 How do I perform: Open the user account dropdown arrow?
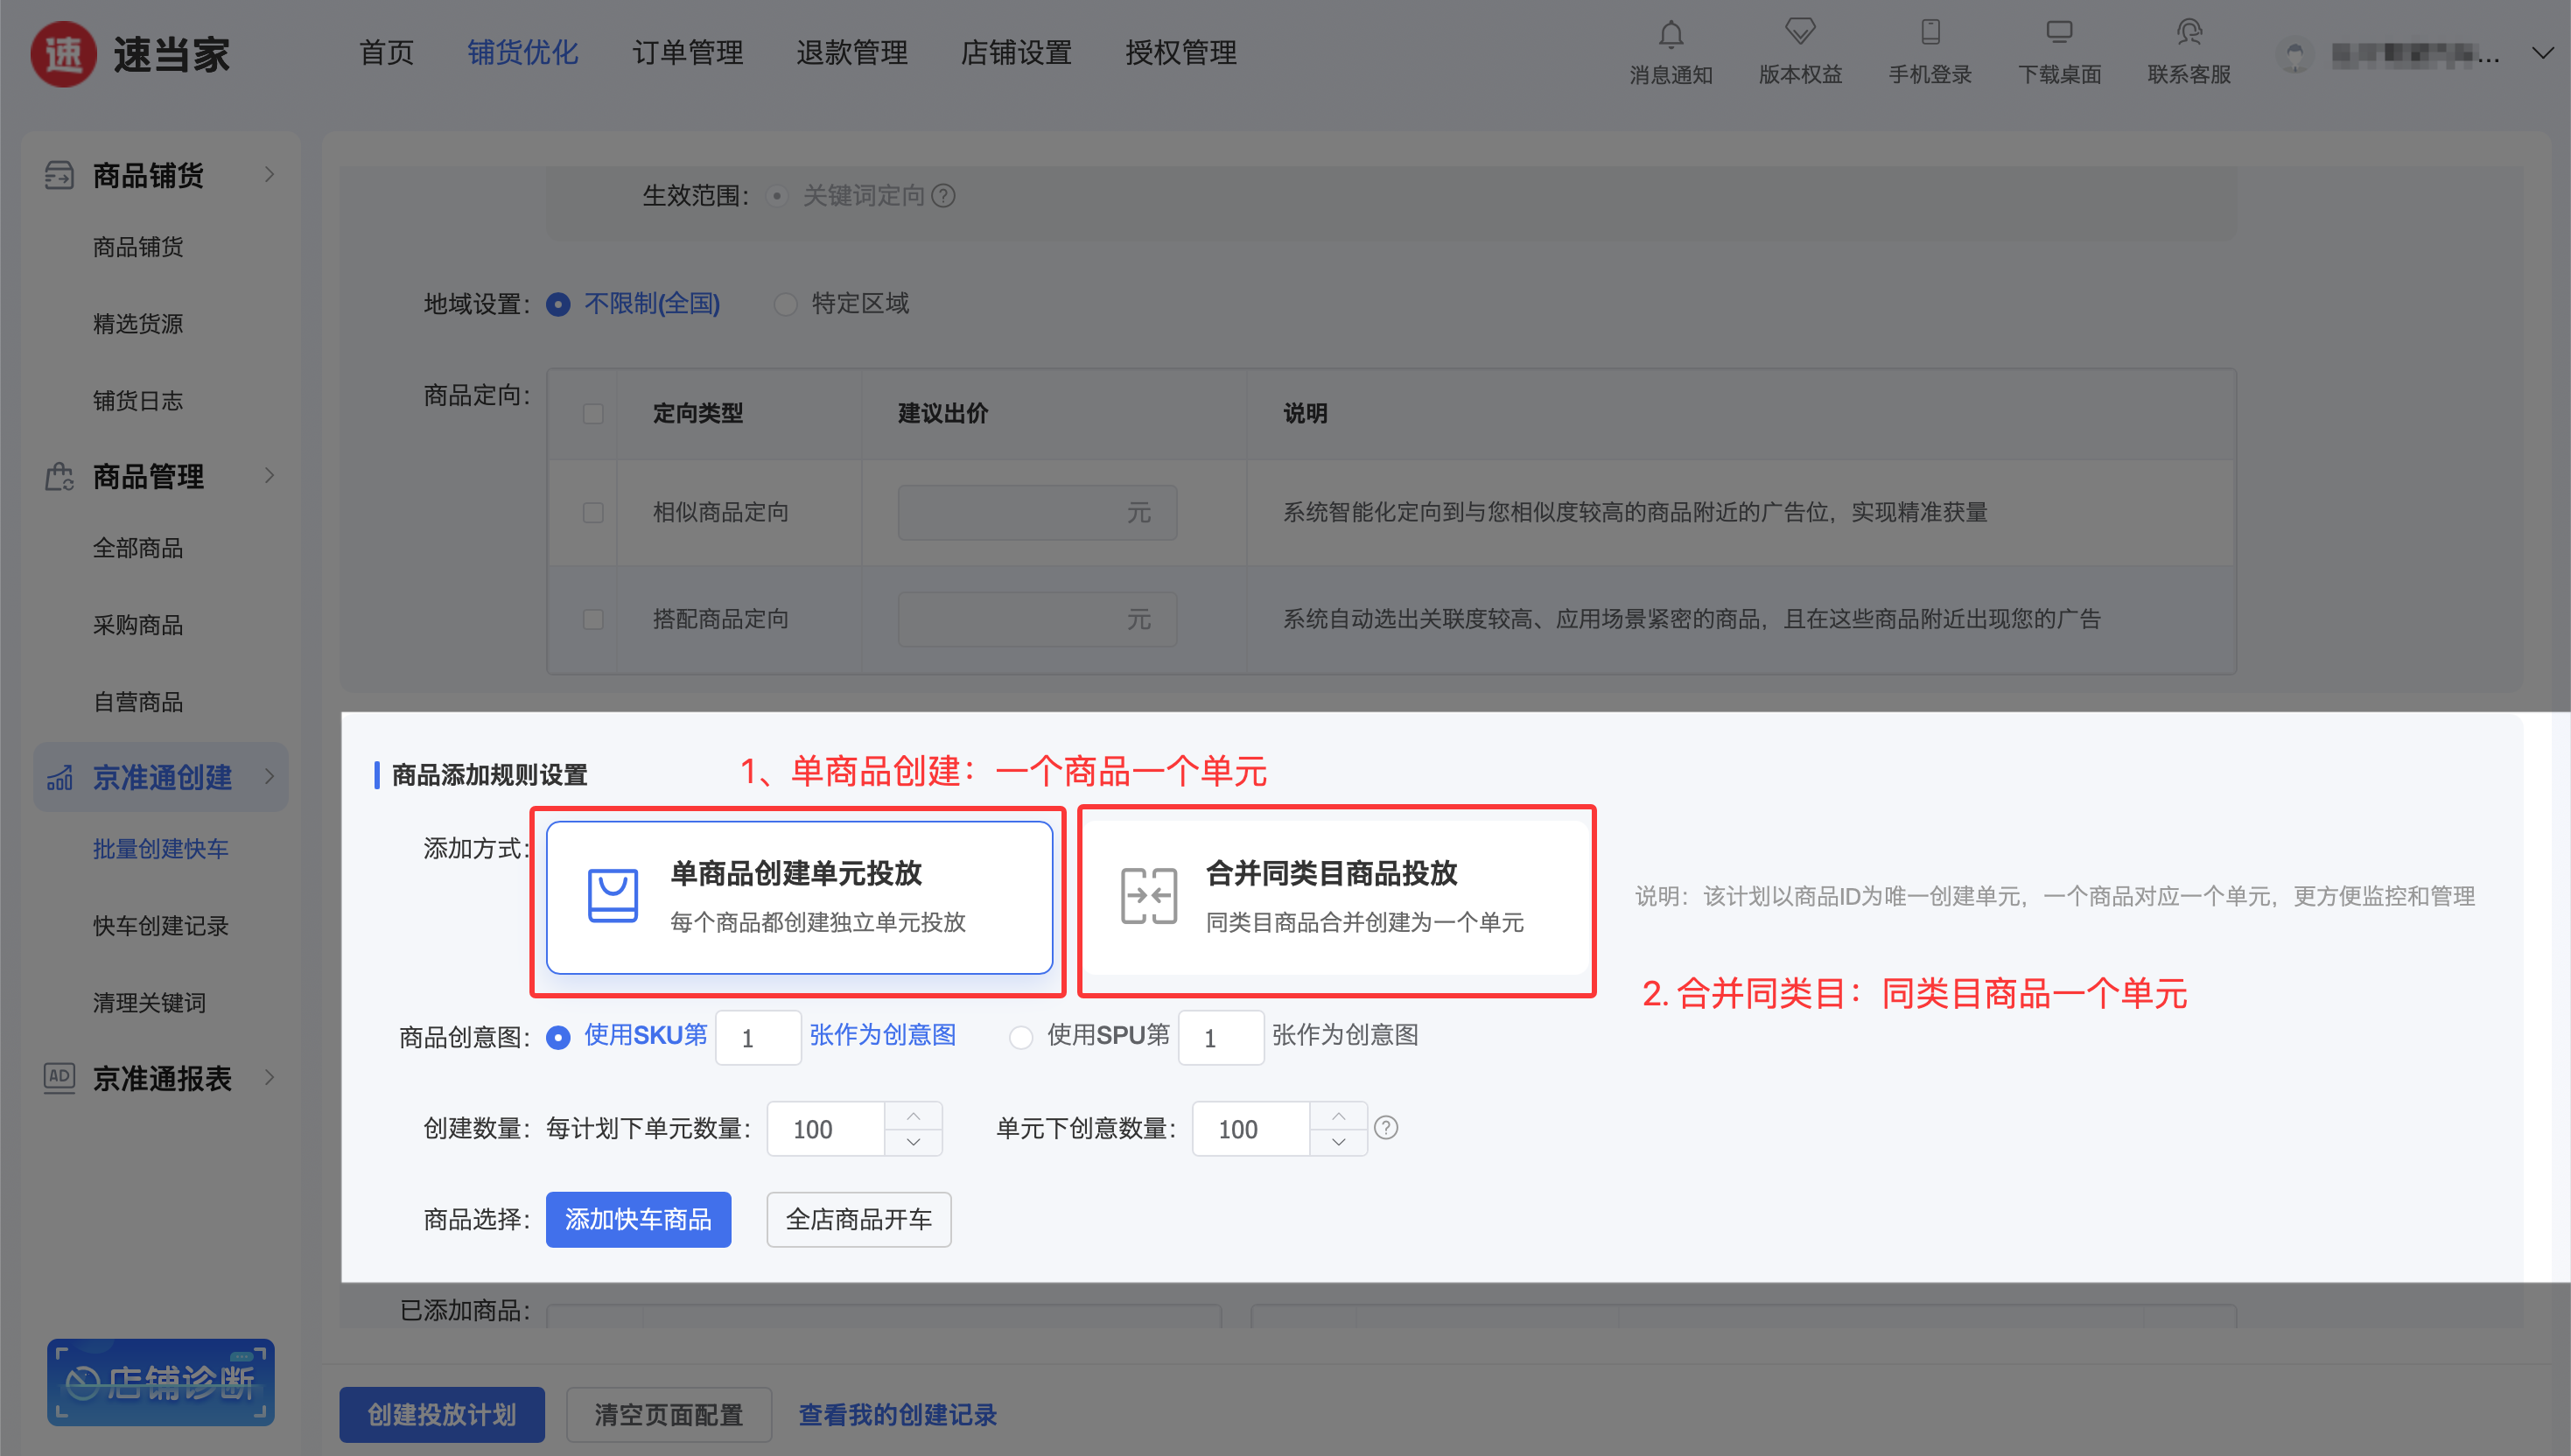[x=2541, y=53]
